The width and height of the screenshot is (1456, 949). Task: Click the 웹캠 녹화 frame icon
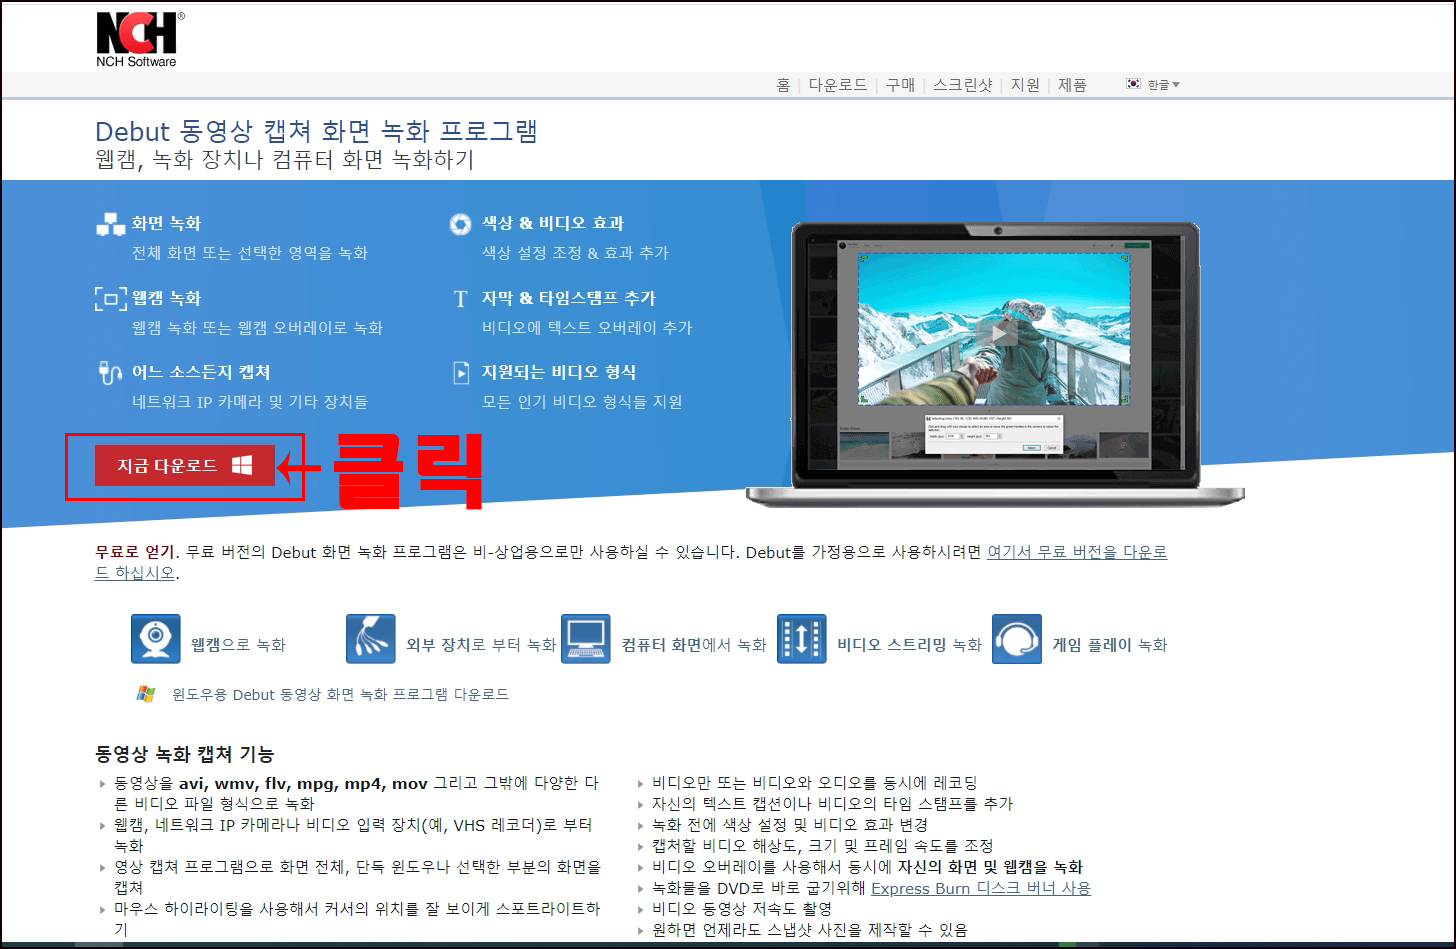point(110,298)
